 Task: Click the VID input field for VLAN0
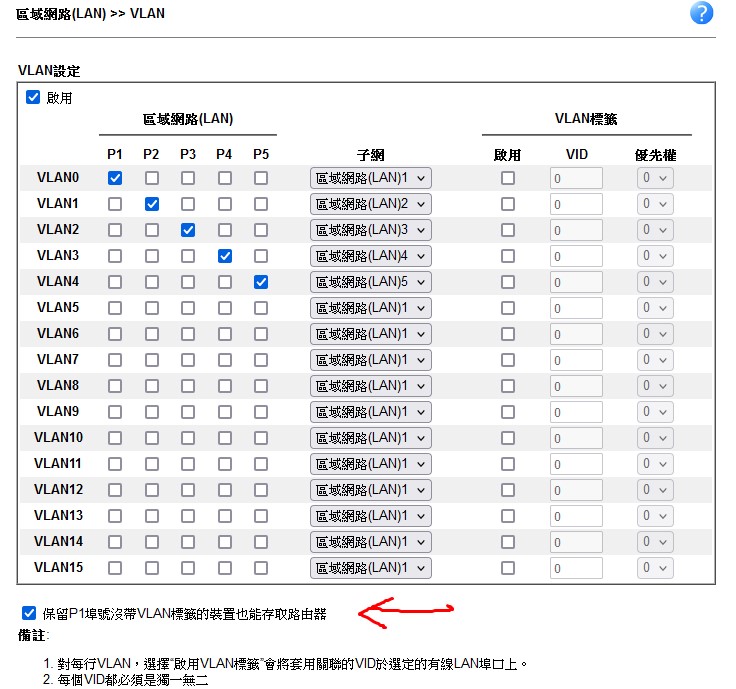pyautogui.click(x=576, y=178)
